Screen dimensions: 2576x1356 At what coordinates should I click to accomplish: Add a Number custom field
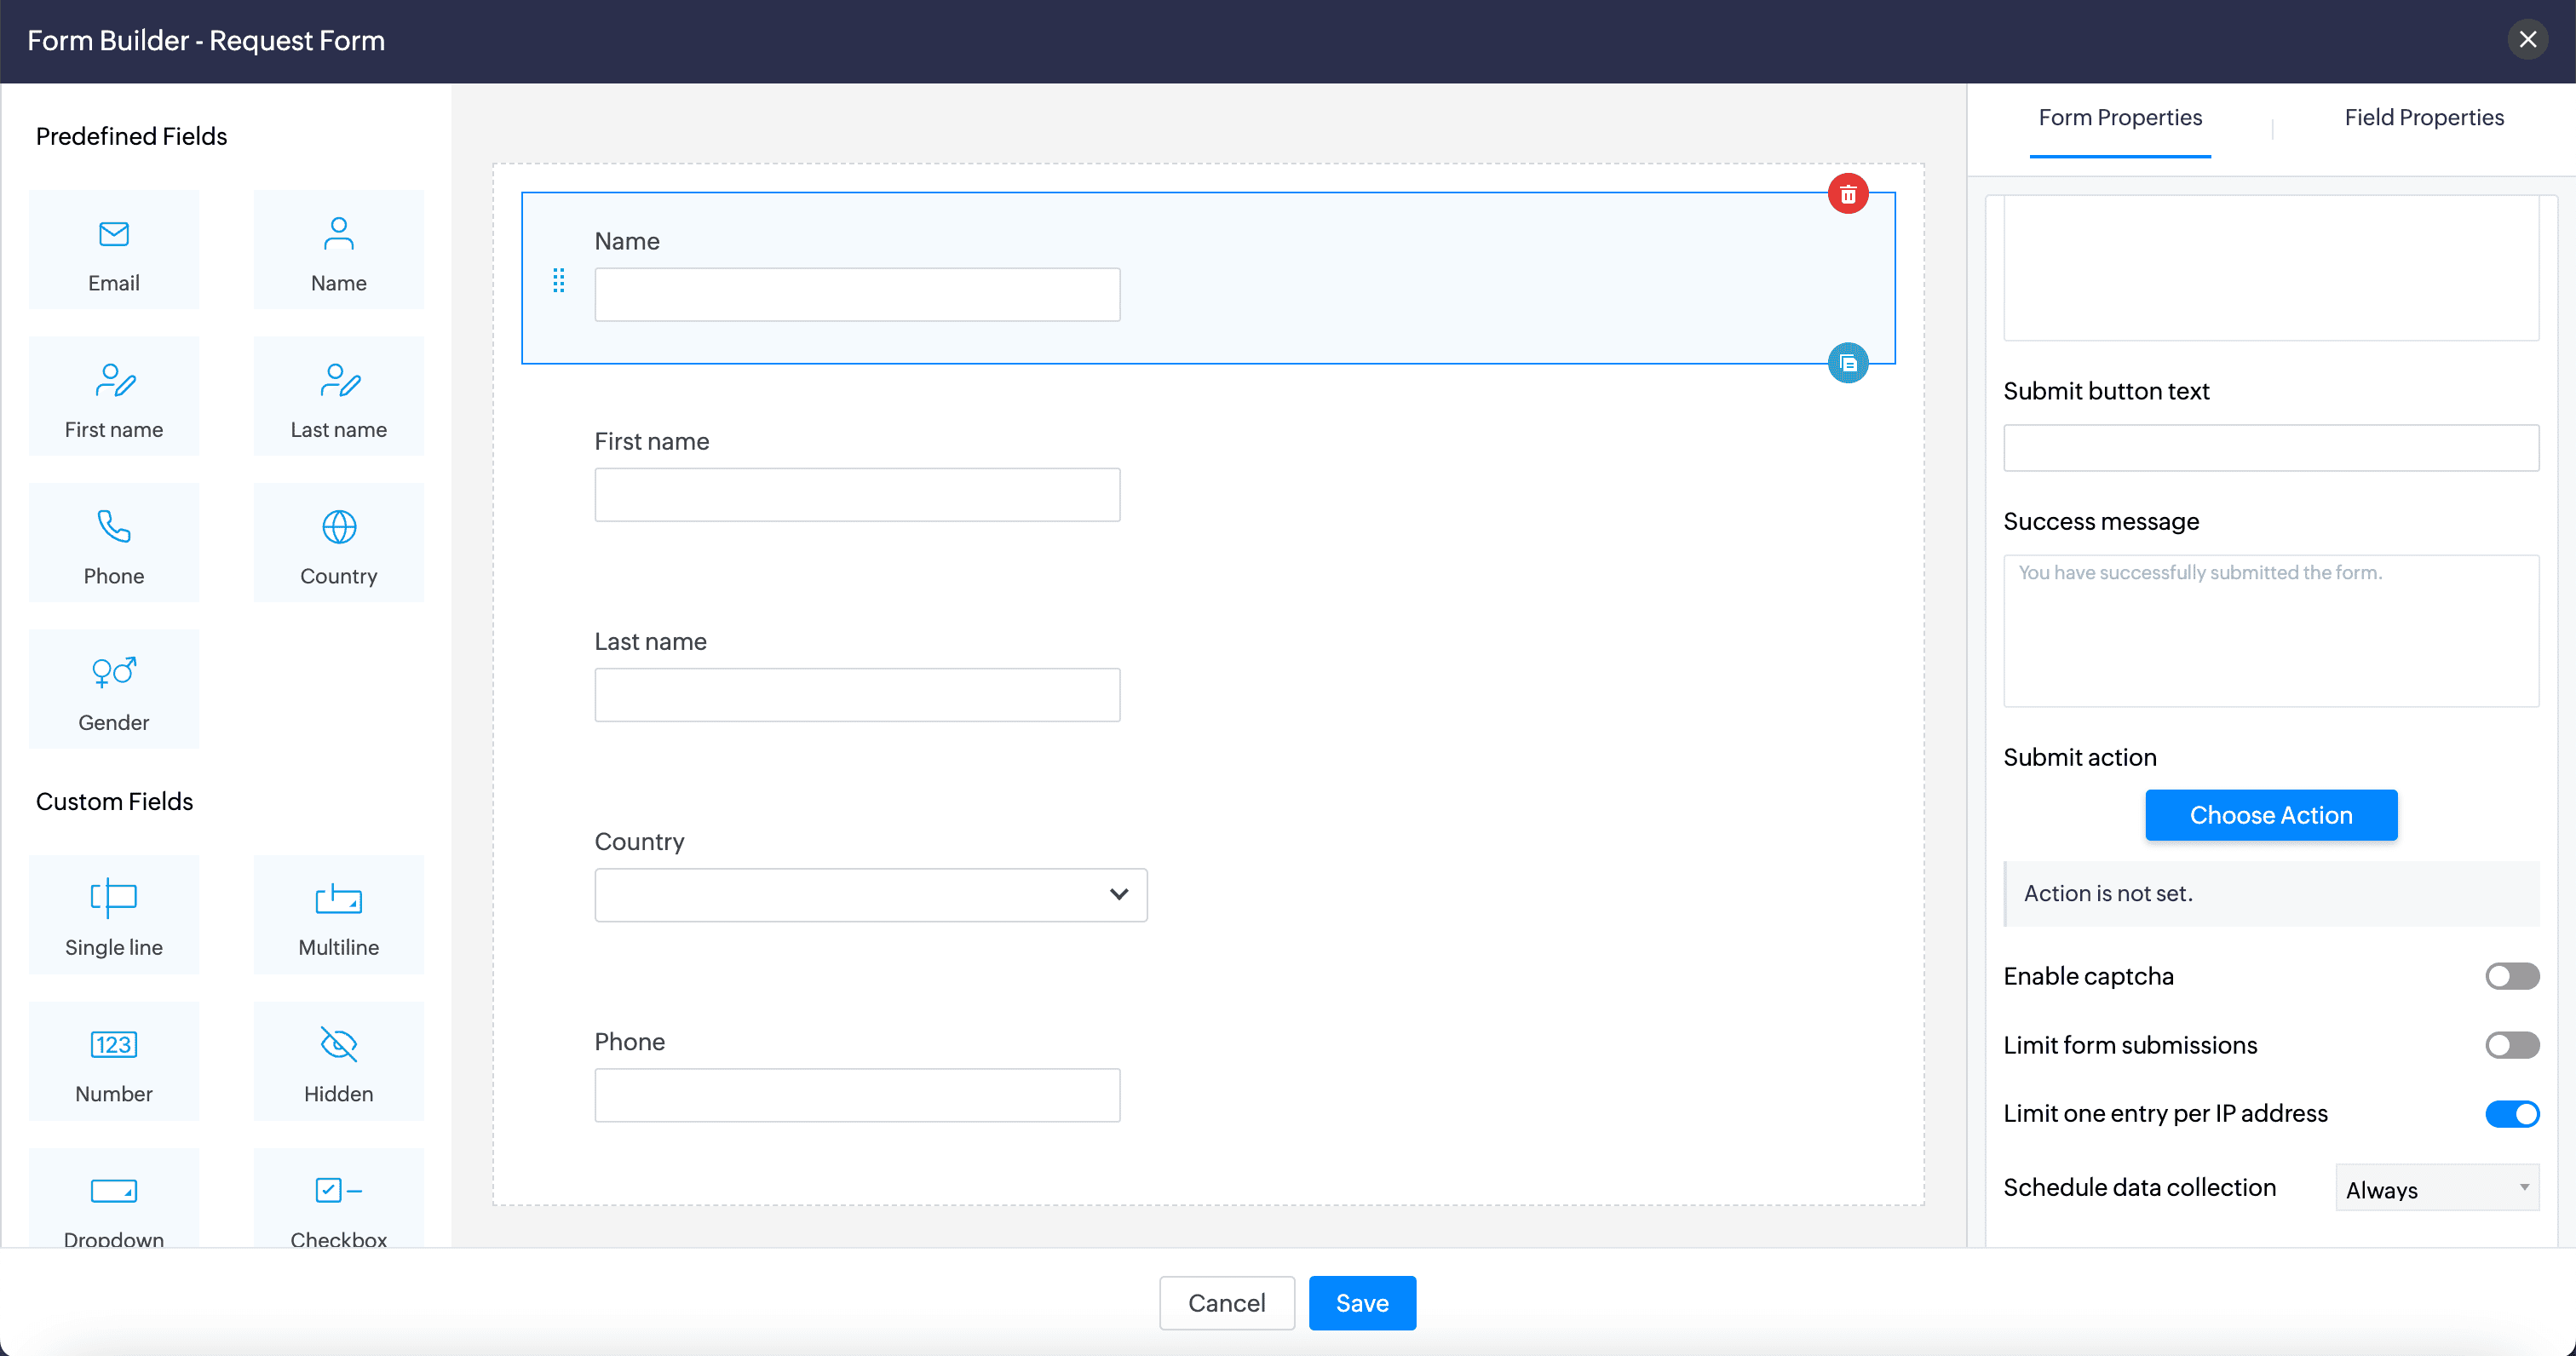pos(114,1062)
